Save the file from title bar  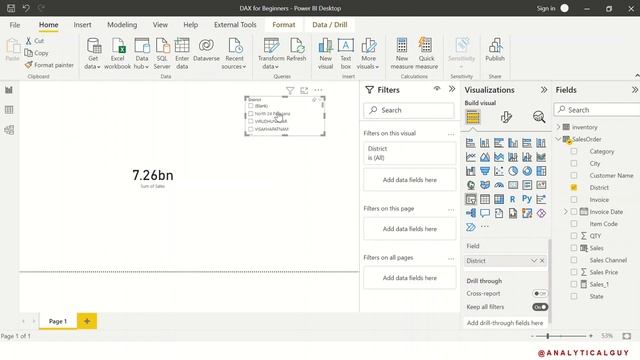11,8
